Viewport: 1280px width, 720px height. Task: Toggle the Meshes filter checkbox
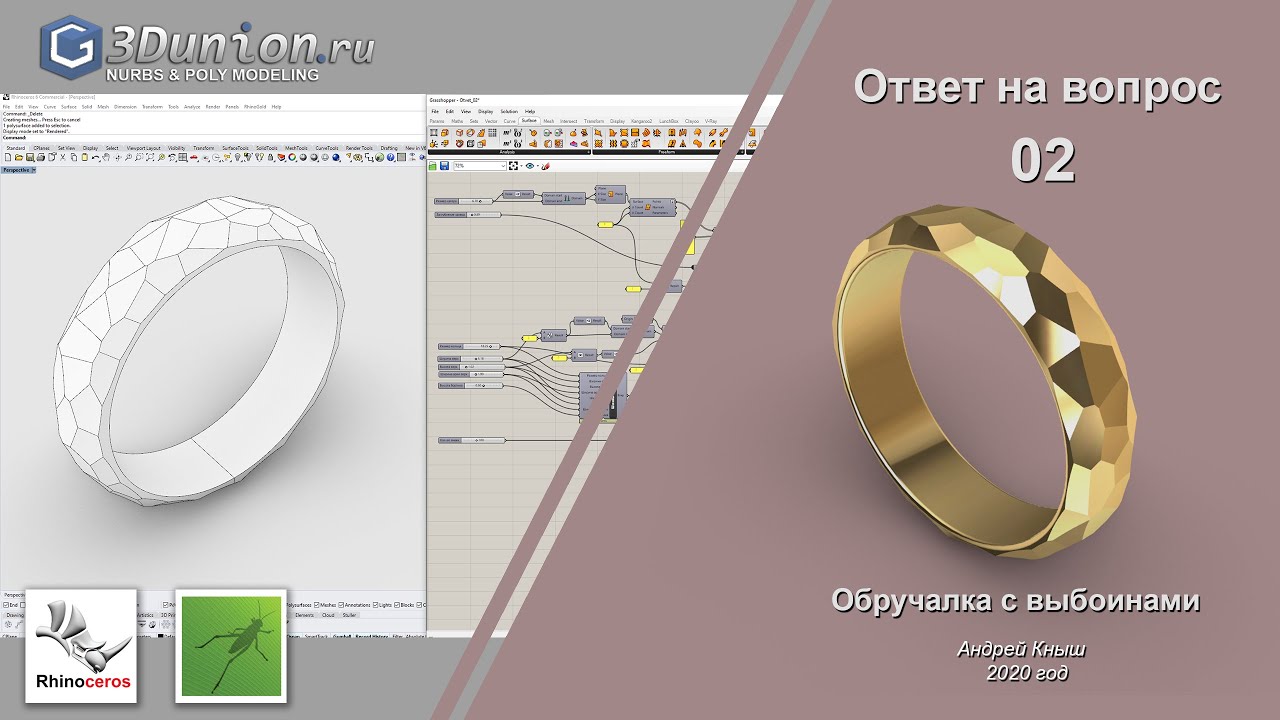point(316,605)
